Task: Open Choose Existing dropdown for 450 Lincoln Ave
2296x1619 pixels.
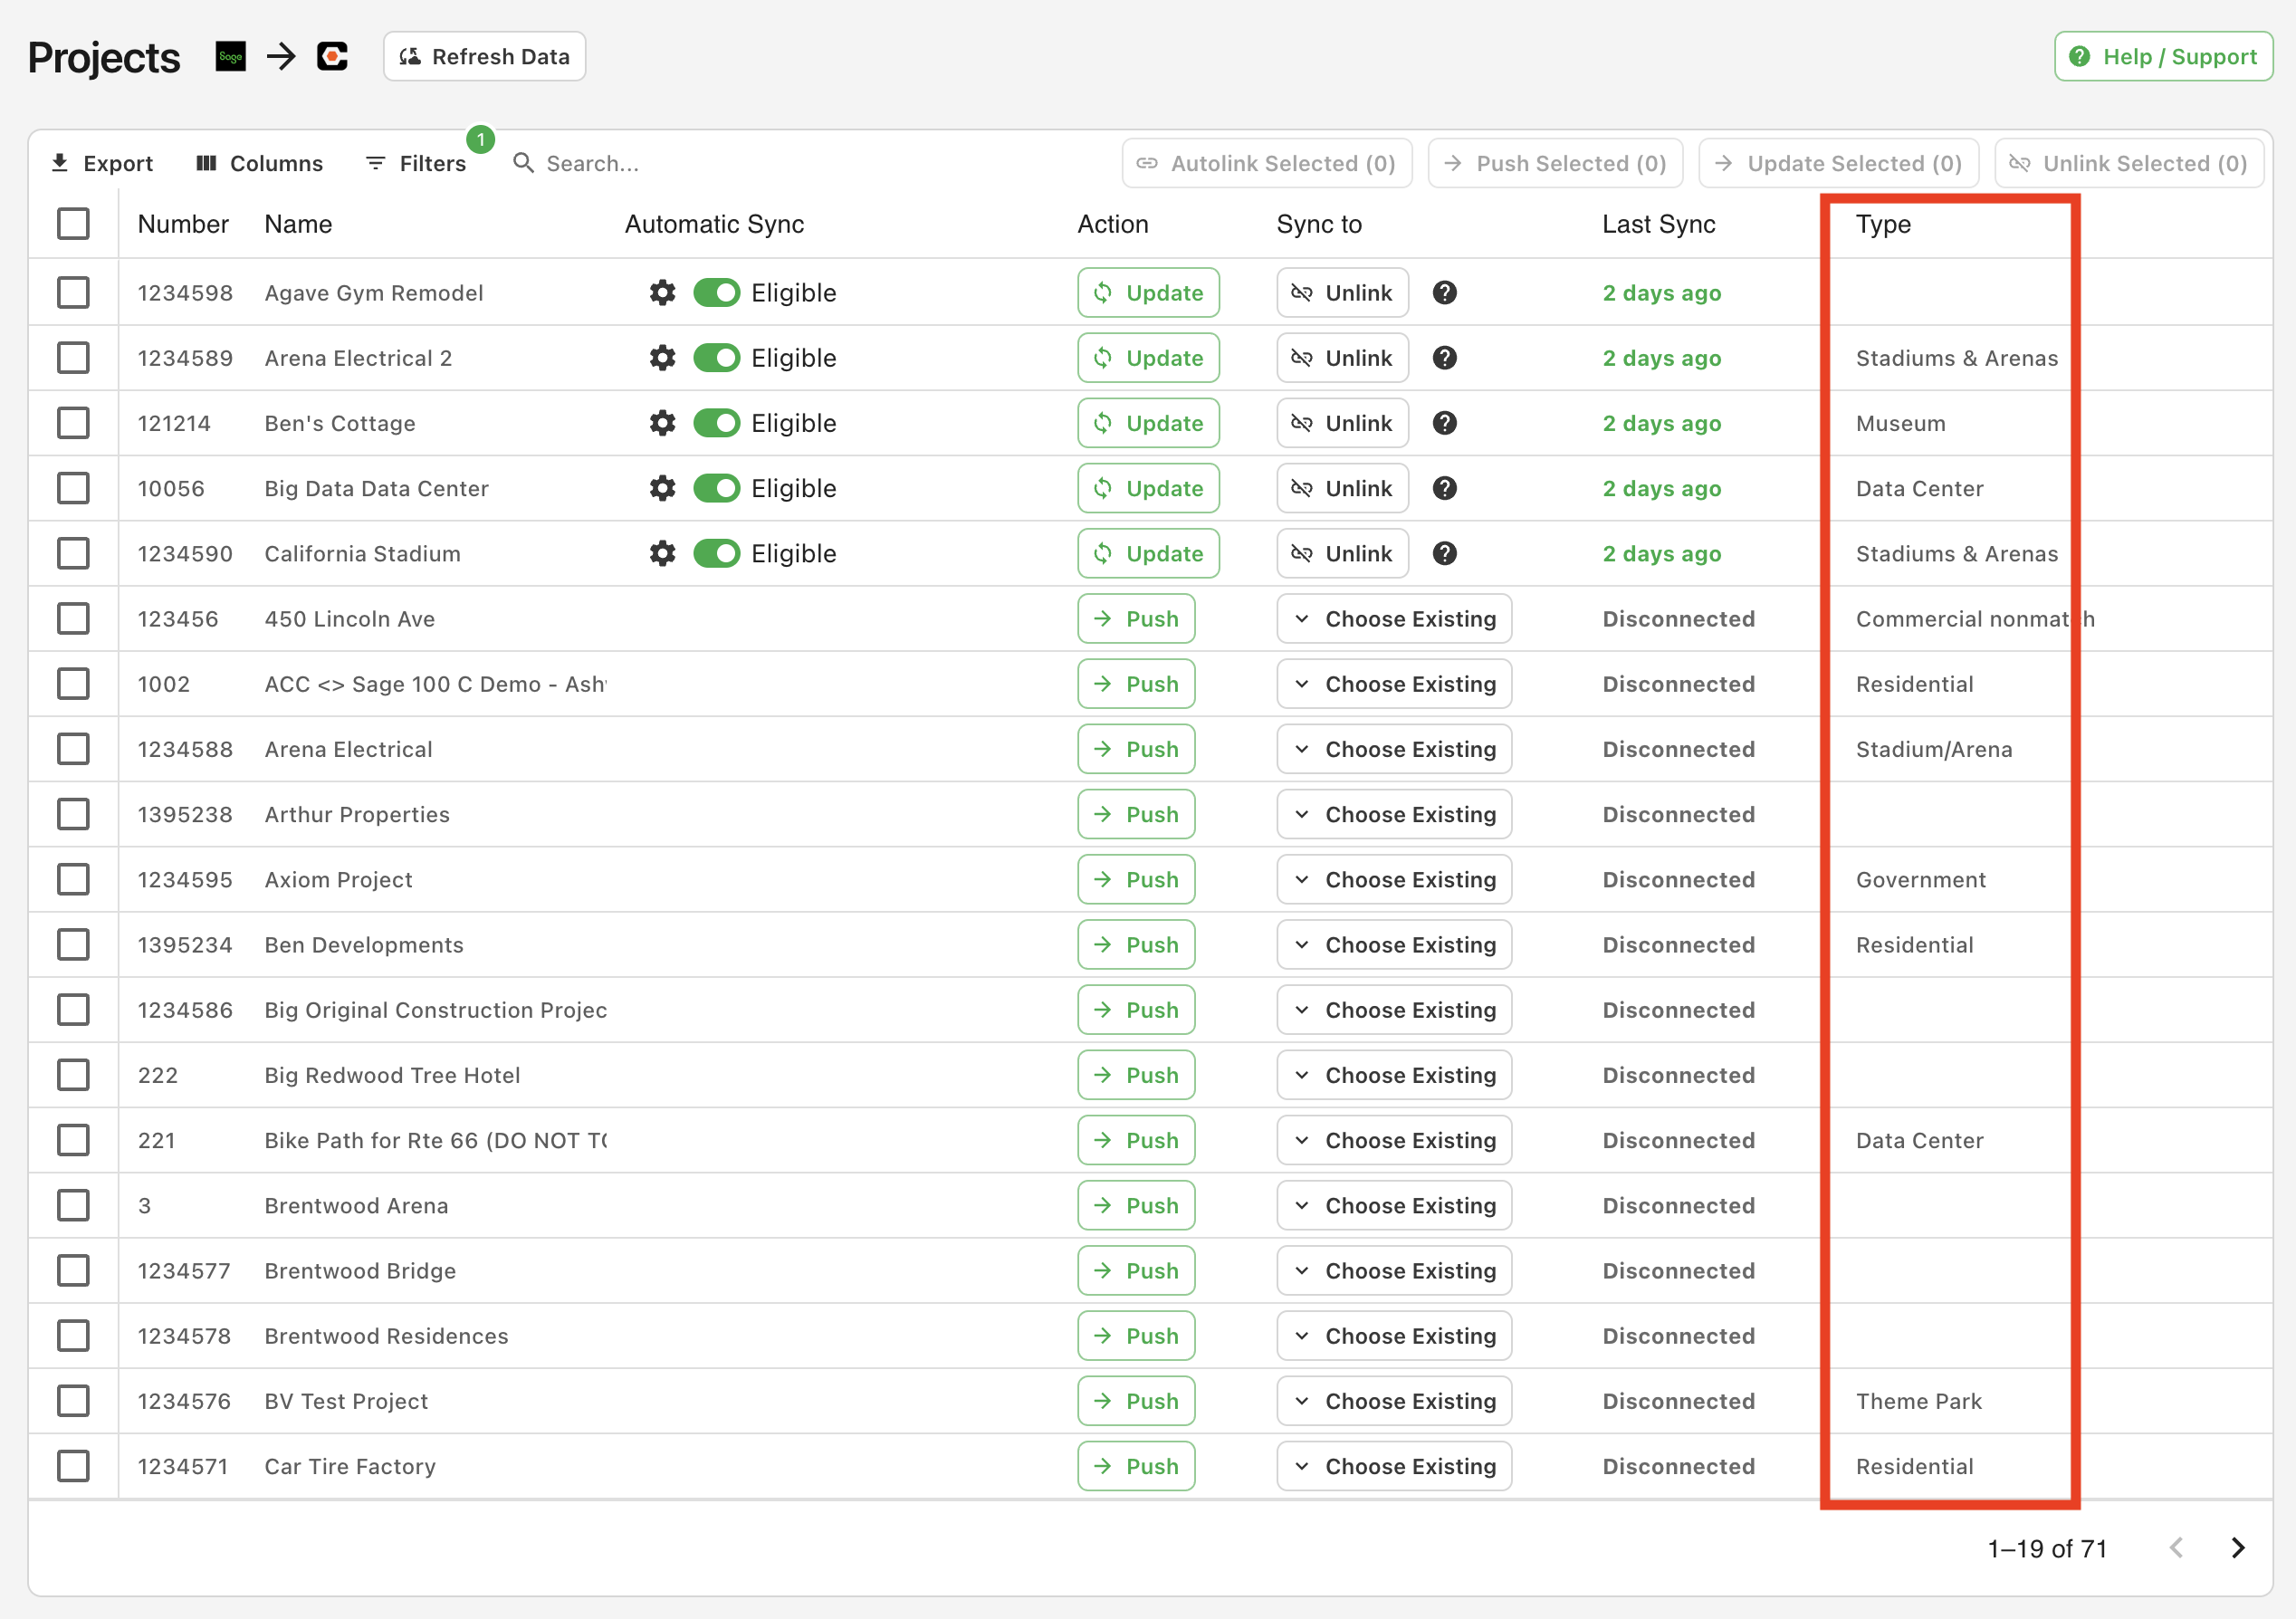Action: coord(1394,619)
